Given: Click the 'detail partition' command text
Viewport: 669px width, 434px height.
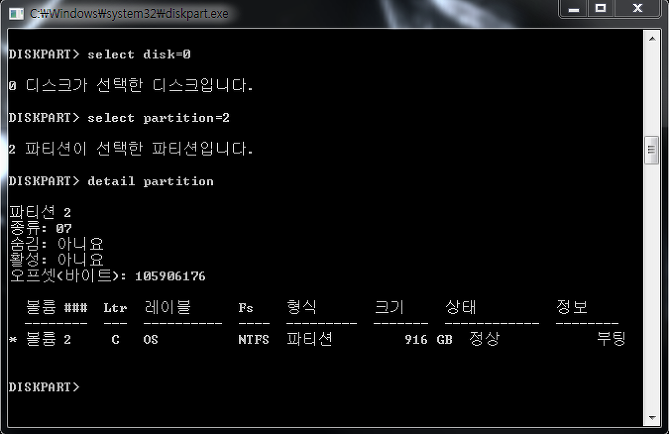Looking at the screenshot, I should (x=150, y=181).
